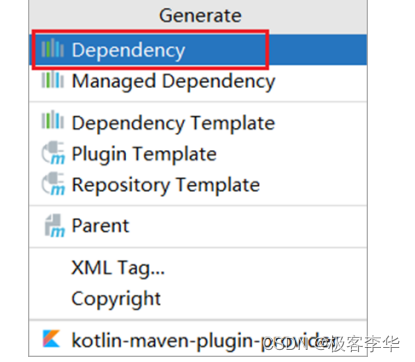Viewport: 415px width, 362px height.
Task: Choose Managed Dependency from Generate menu
Action: pos(198,81)
